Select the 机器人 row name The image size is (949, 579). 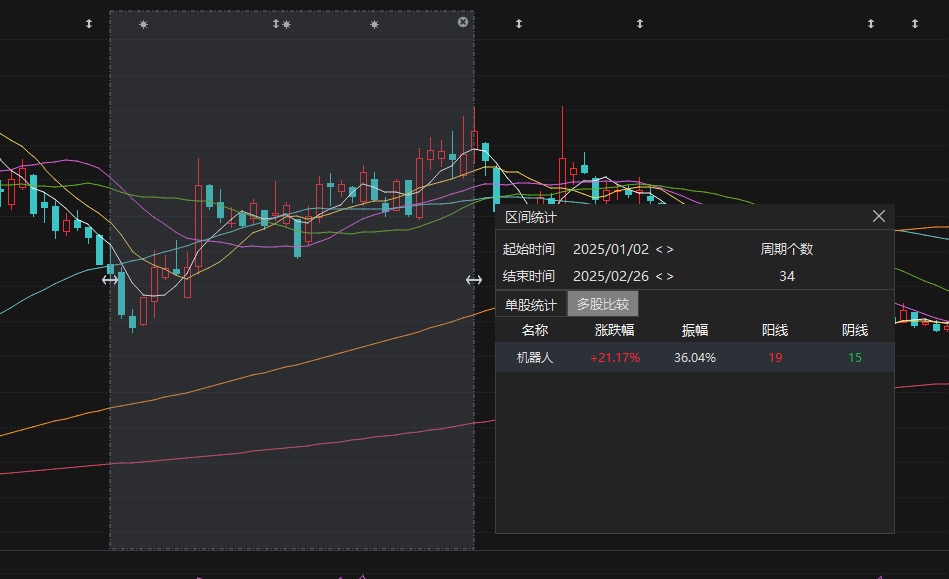pos(535,358)
